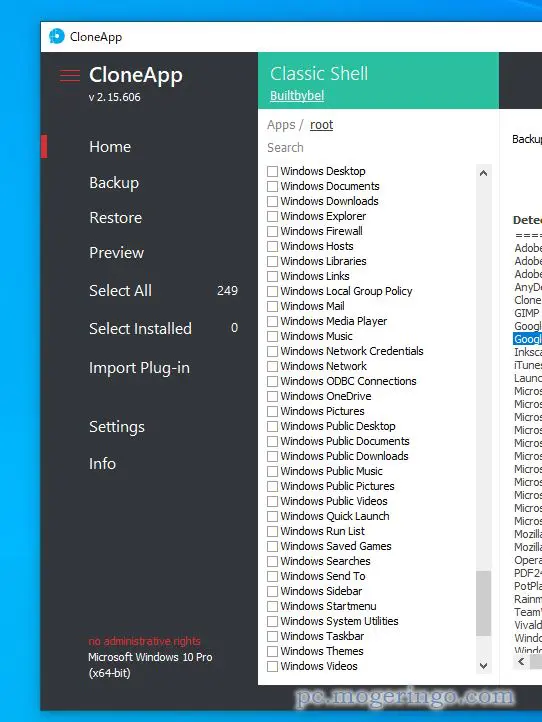The width and height of the screenshot is (542, 722).
Task: Click the Windows Searches label
Action: tap(326, 561)
